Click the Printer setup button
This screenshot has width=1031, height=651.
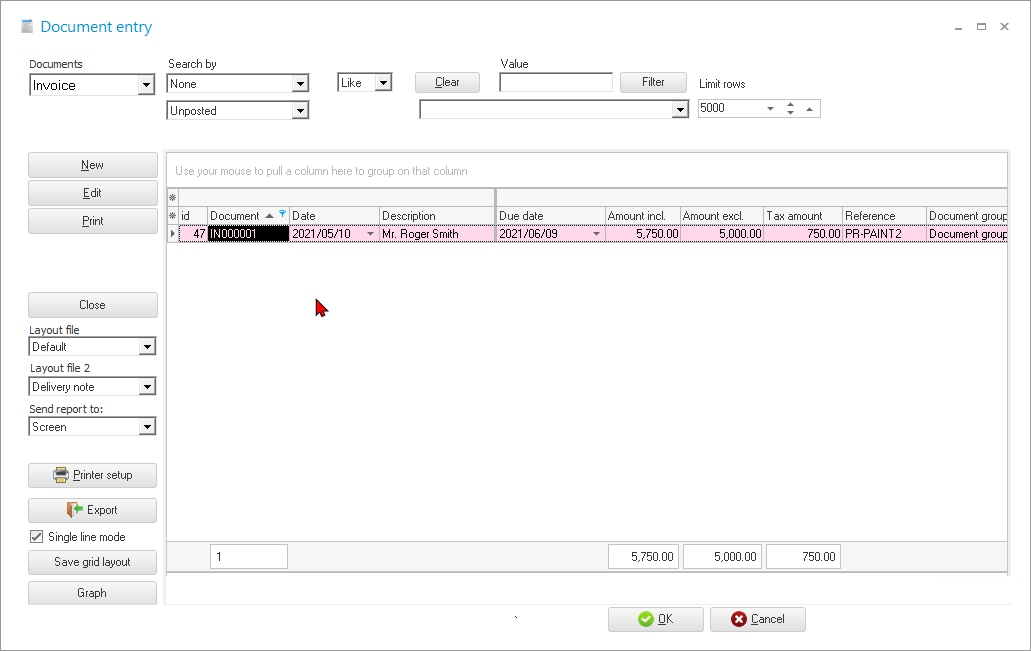tap(92, 475)
